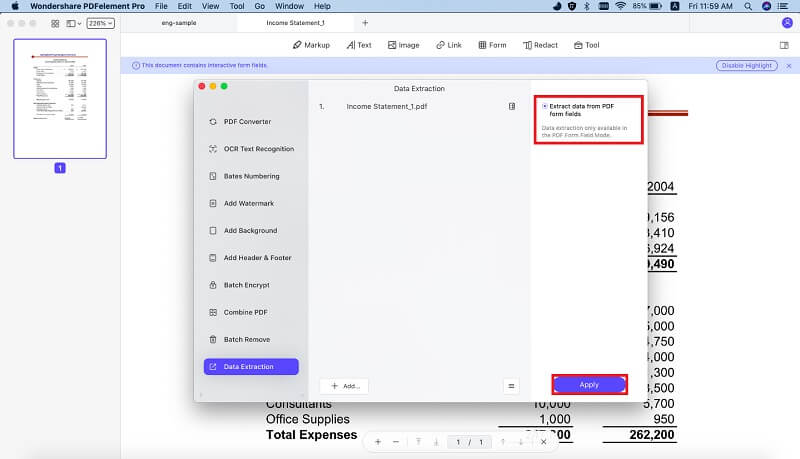Switch to the eng-sample tab

tap(179, 23)
